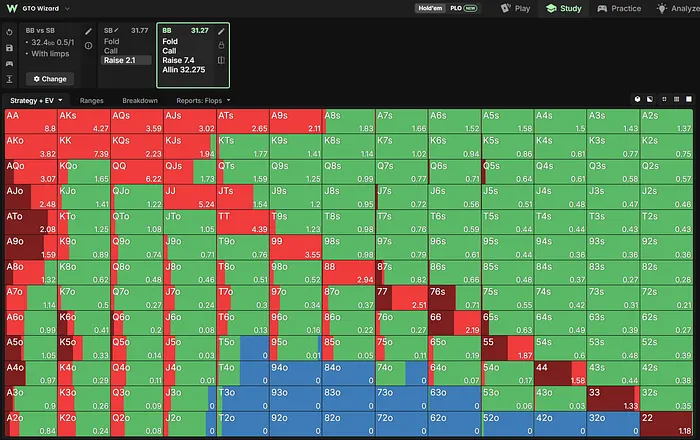Click the ATo cell showing 2.08
This screenshot has width=700, height=440.
click(31, 222)
